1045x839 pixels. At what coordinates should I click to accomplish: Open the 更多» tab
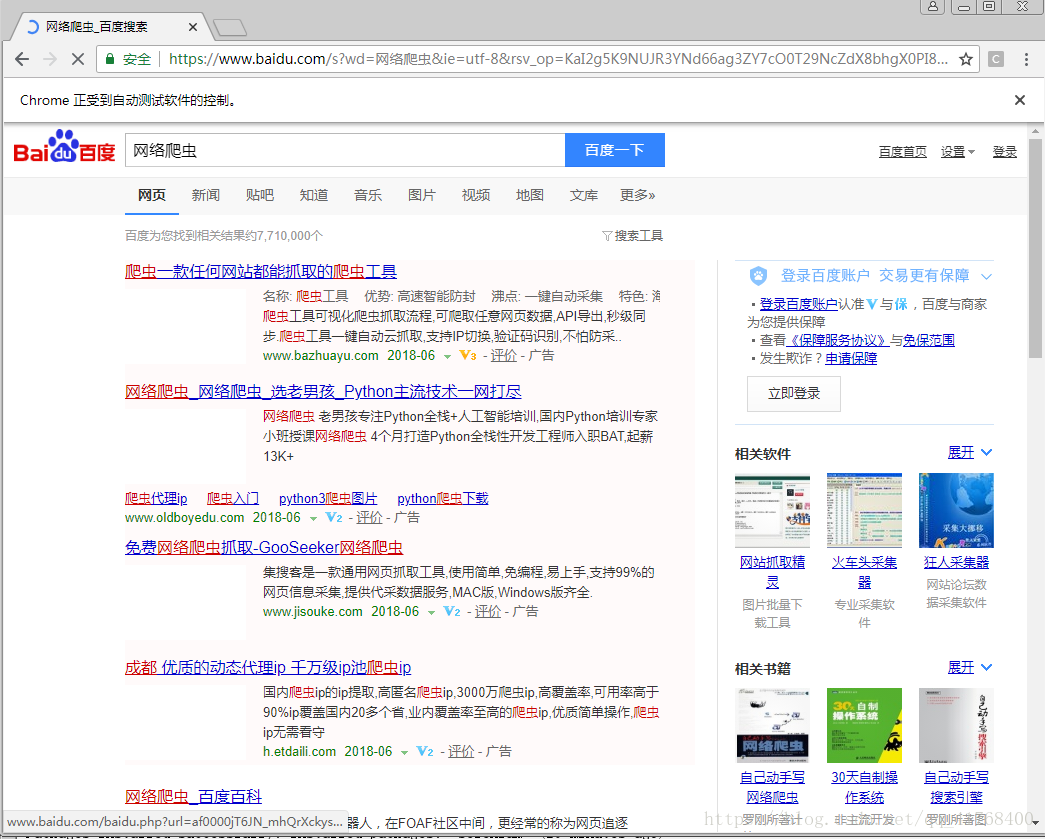(638, 195)
